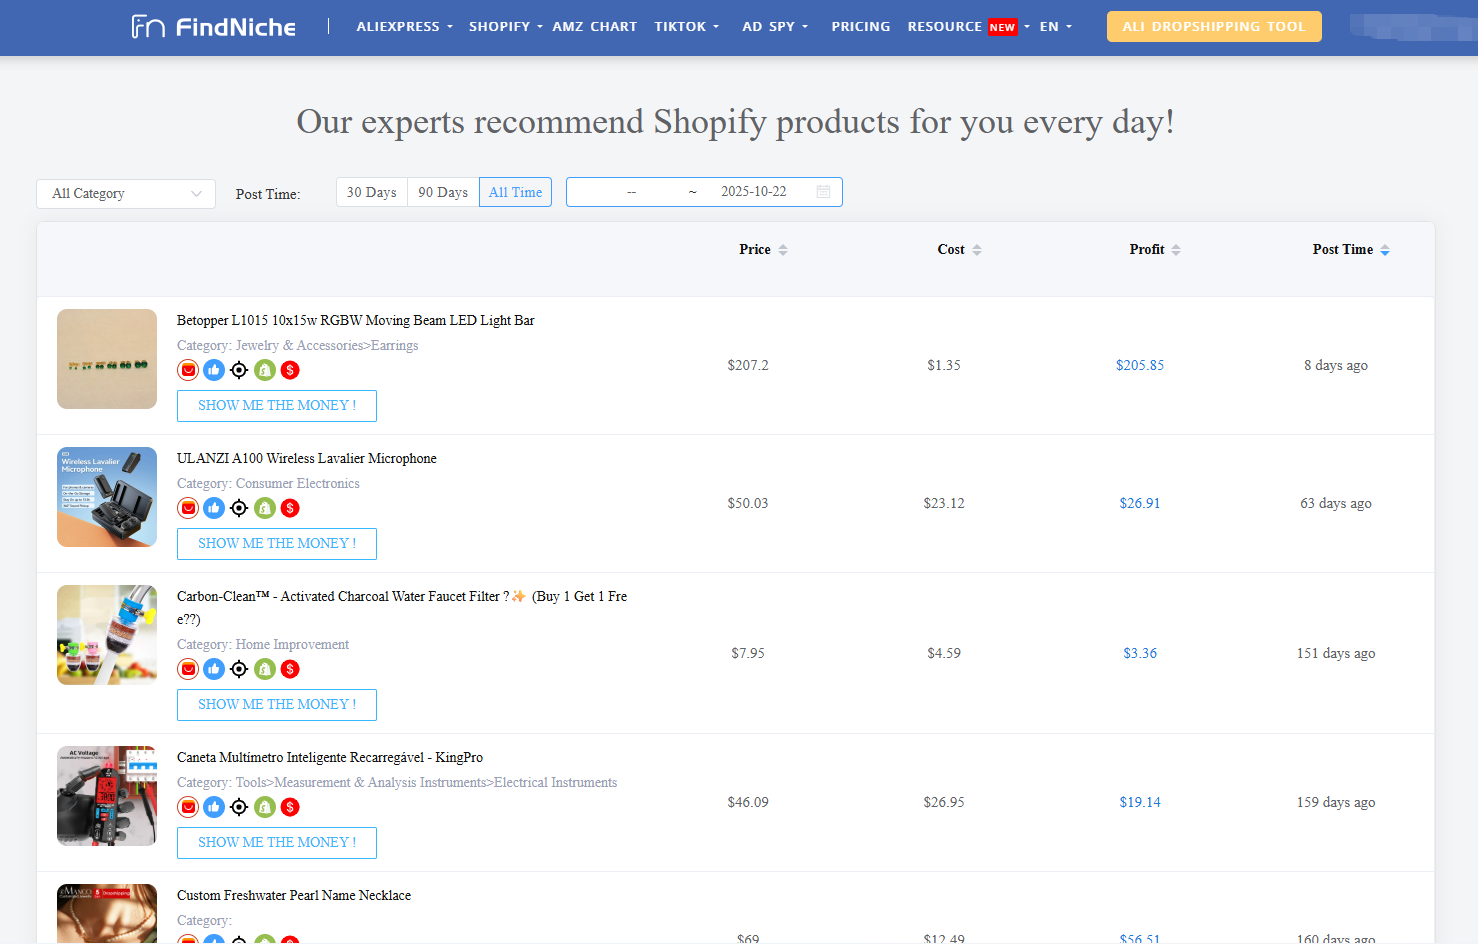Expand the EN language dropdown

pos(1055,27)
